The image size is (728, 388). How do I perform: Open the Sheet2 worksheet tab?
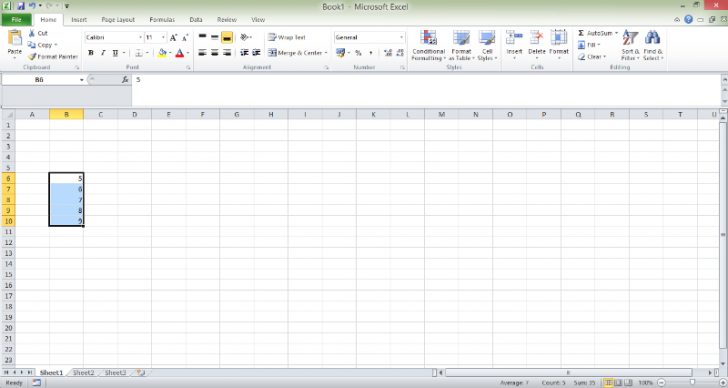click(84, 373)
